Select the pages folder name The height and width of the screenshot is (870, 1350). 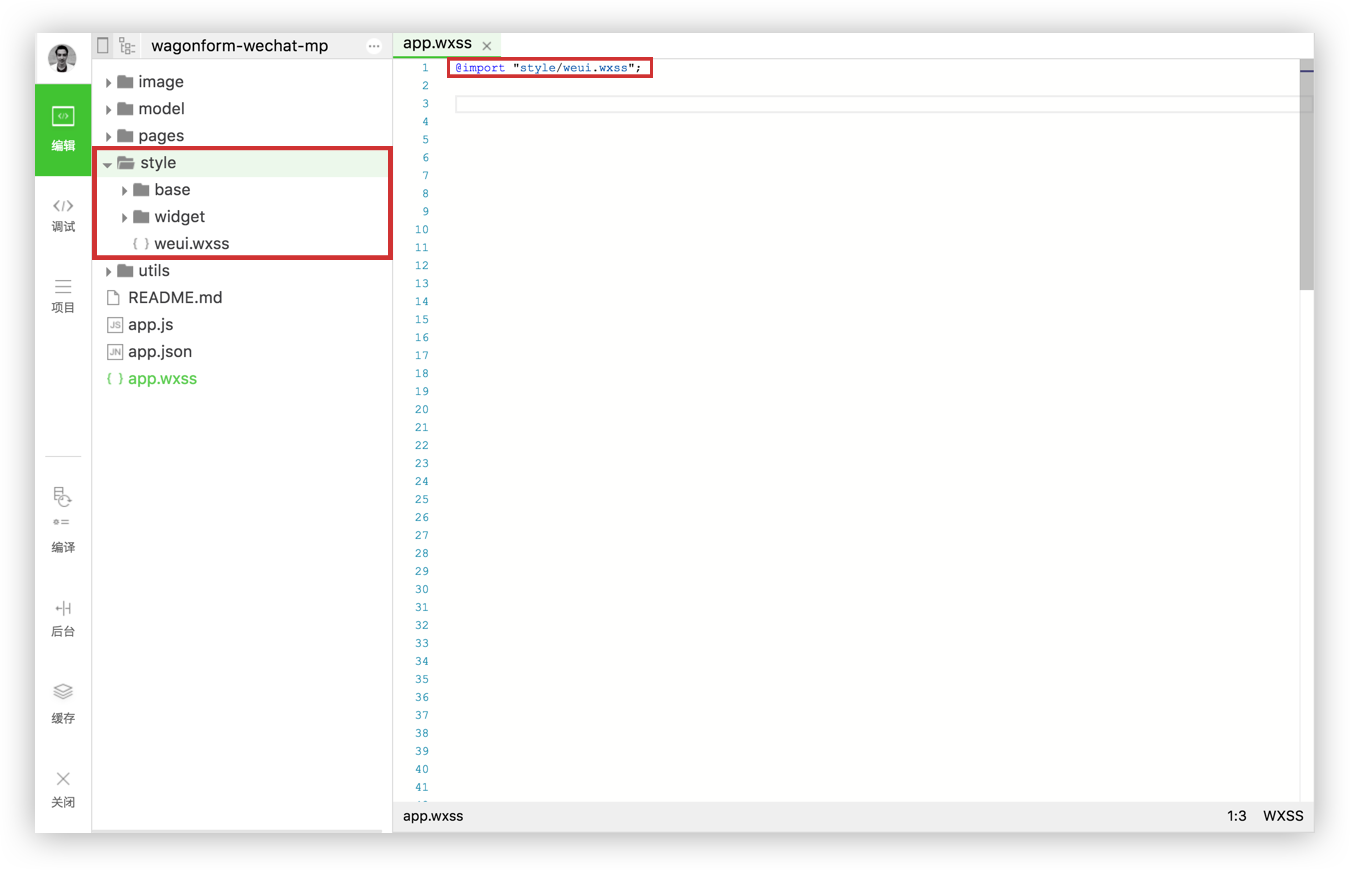point(161,136)
